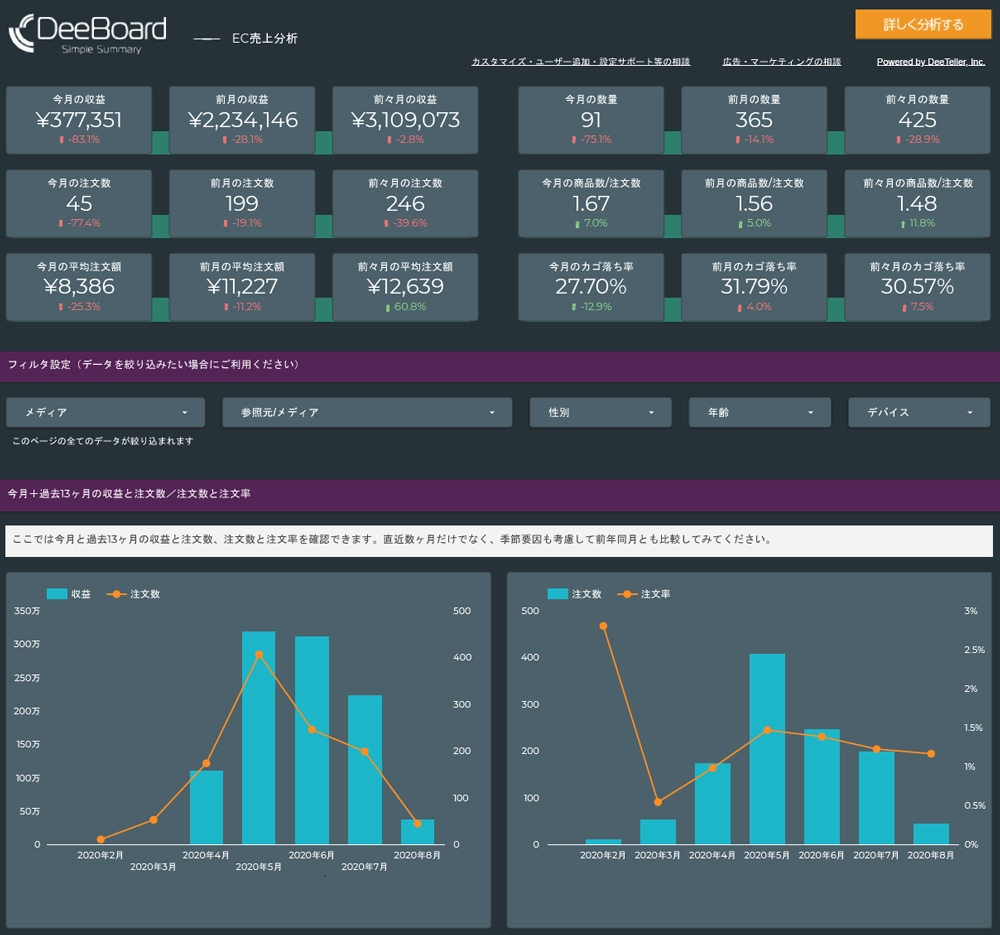The width and height of the screenshot is (1000, 935).
Task: Select the 前々月の収益 ¥3,109,073 card
Action: click(x=406, y=120)
